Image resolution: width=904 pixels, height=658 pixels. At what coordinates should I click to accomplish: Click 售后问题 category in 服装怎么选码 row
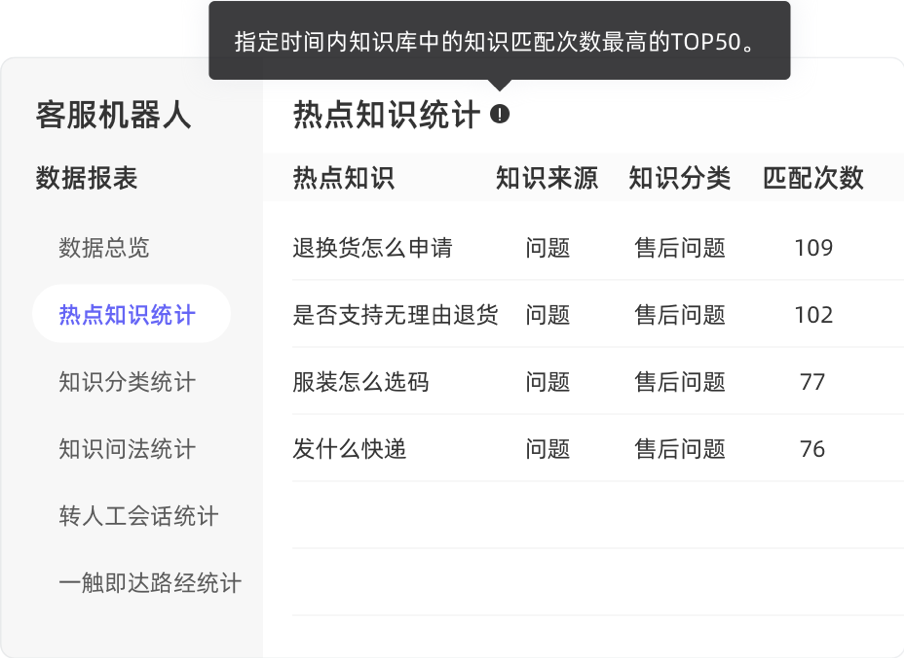680,382
